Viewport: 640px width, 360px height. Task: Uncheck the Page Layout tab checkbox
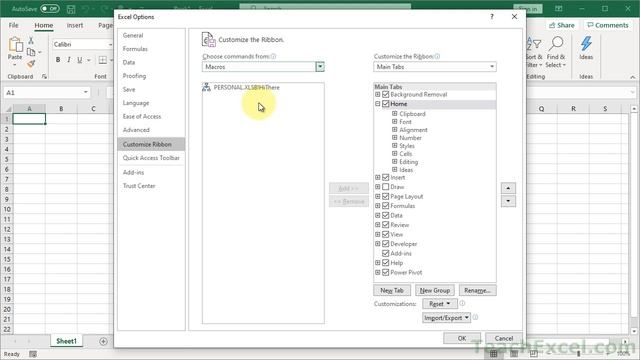(x=386, y=197)
